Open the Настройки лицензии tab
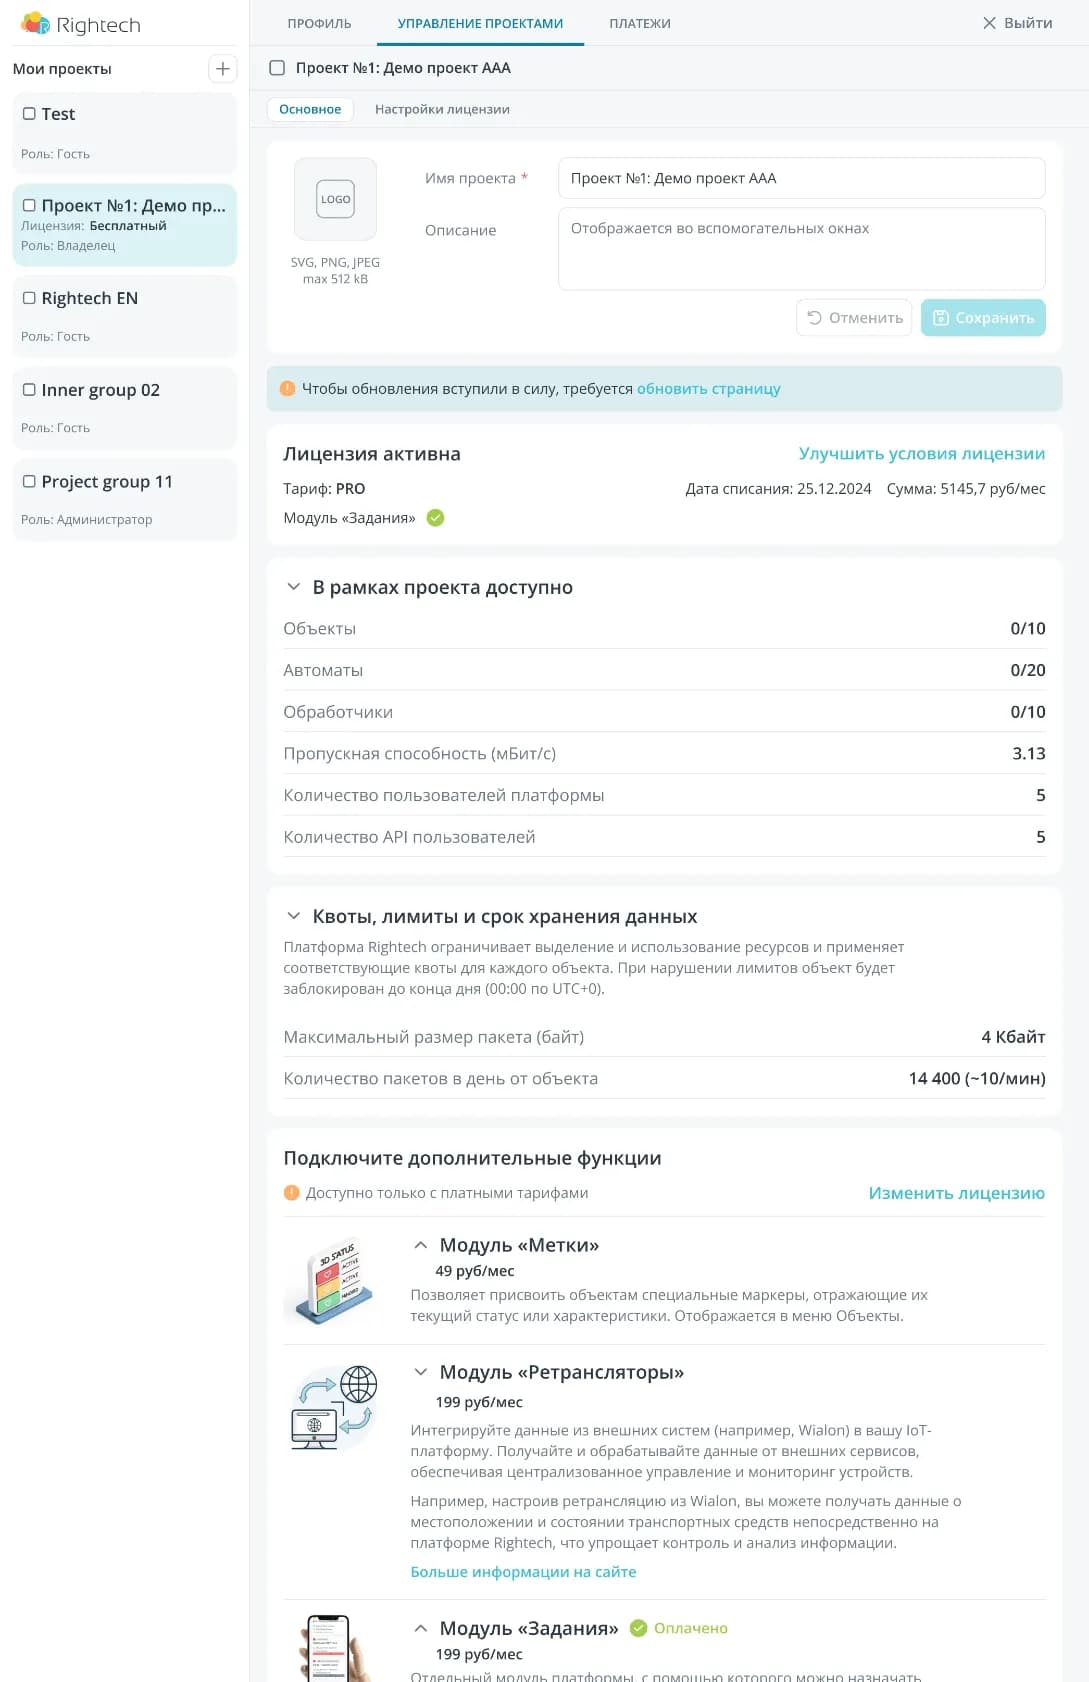Screen dimensions: 1089x1682 pos(442,109)
